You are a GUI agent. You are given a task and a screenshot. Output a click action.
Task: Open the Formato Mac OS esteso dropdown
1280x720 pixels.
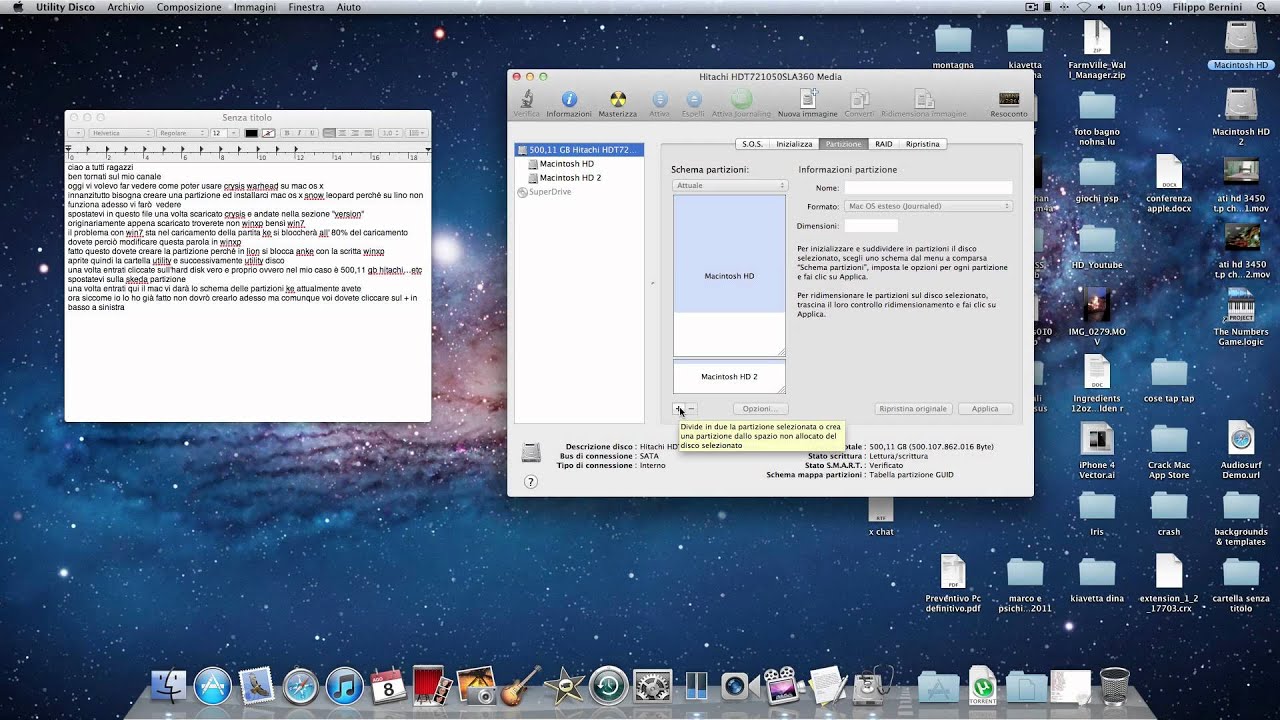point(929,206)
